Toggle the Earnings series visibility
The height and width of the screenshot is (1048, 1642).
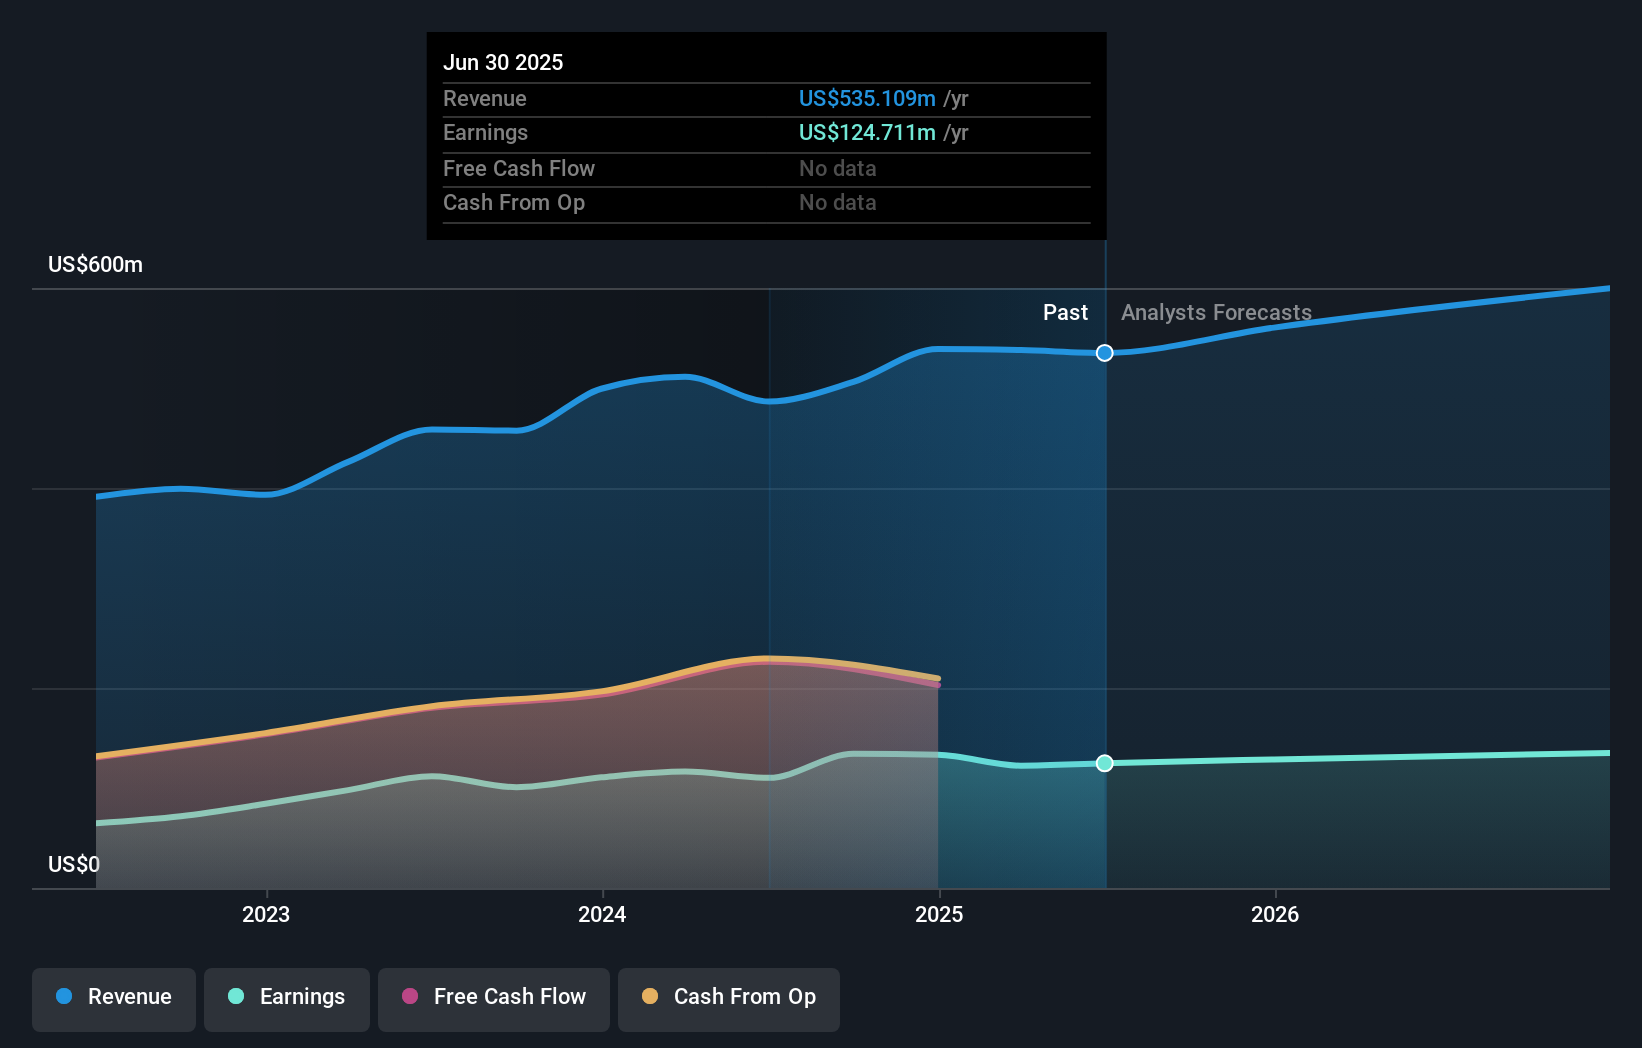pyautogui.click(x=287, y=997)
